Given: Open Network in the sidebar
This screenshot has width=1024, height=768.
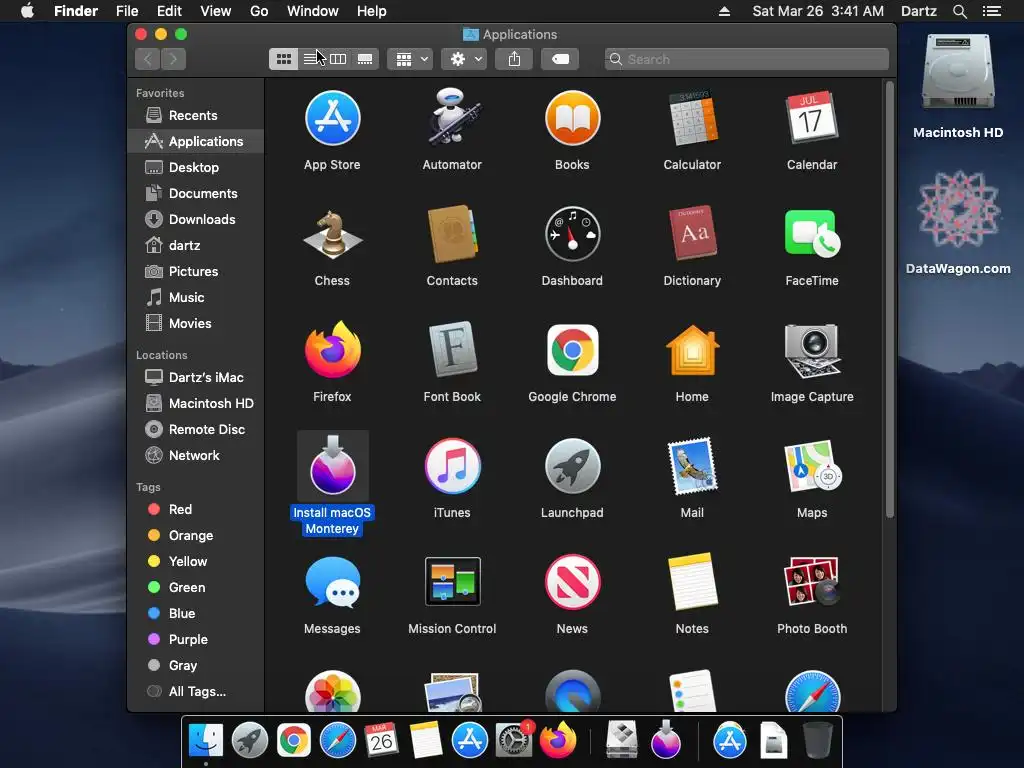Looking at the screenshot, I should tap(196, 456).
